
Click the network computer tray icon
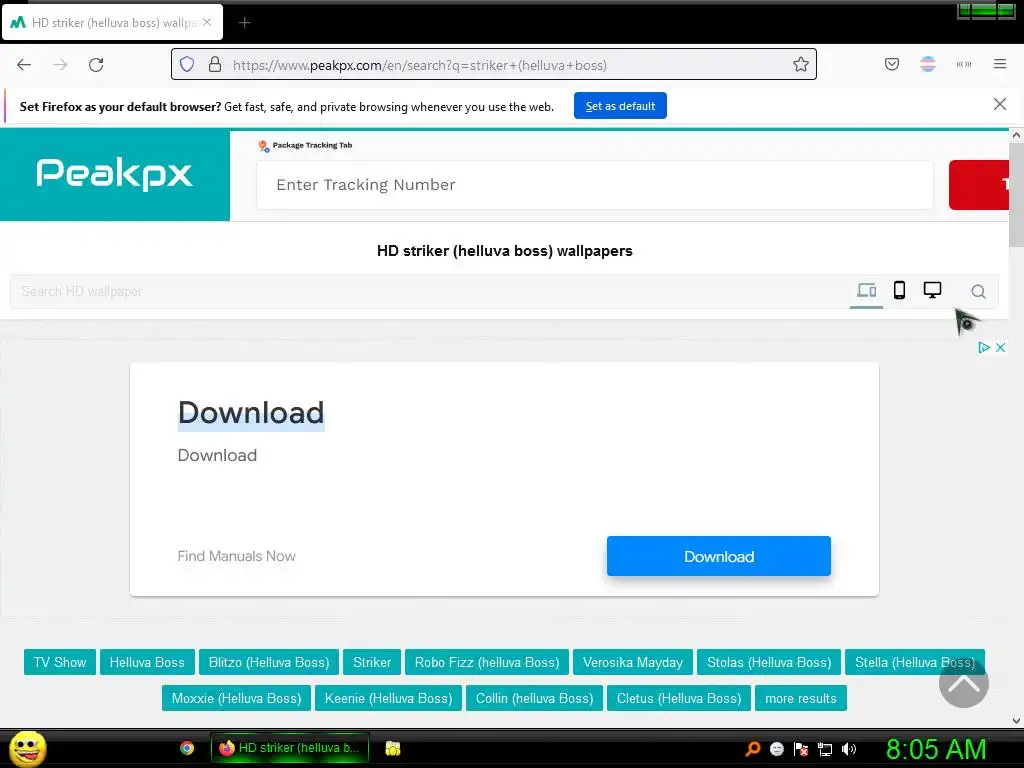click(825, 749)
